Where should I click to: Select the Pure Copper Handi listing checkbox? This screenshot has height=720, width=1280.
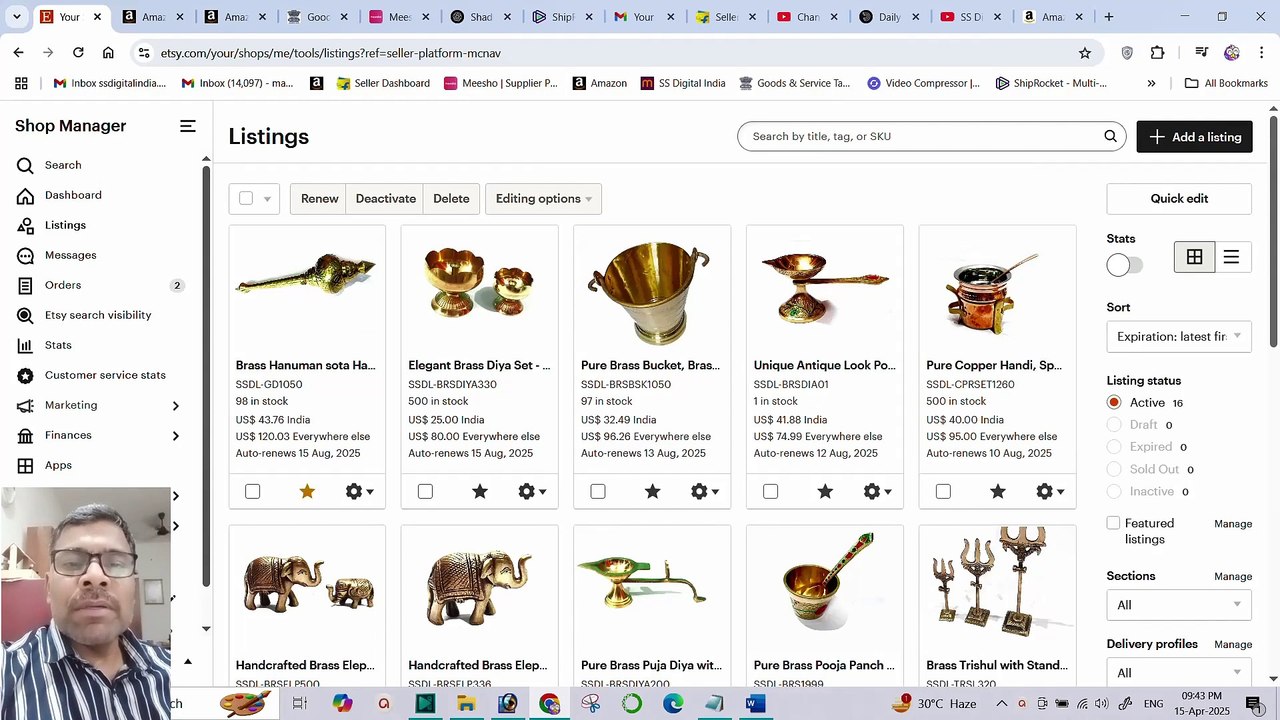(943, 492)
